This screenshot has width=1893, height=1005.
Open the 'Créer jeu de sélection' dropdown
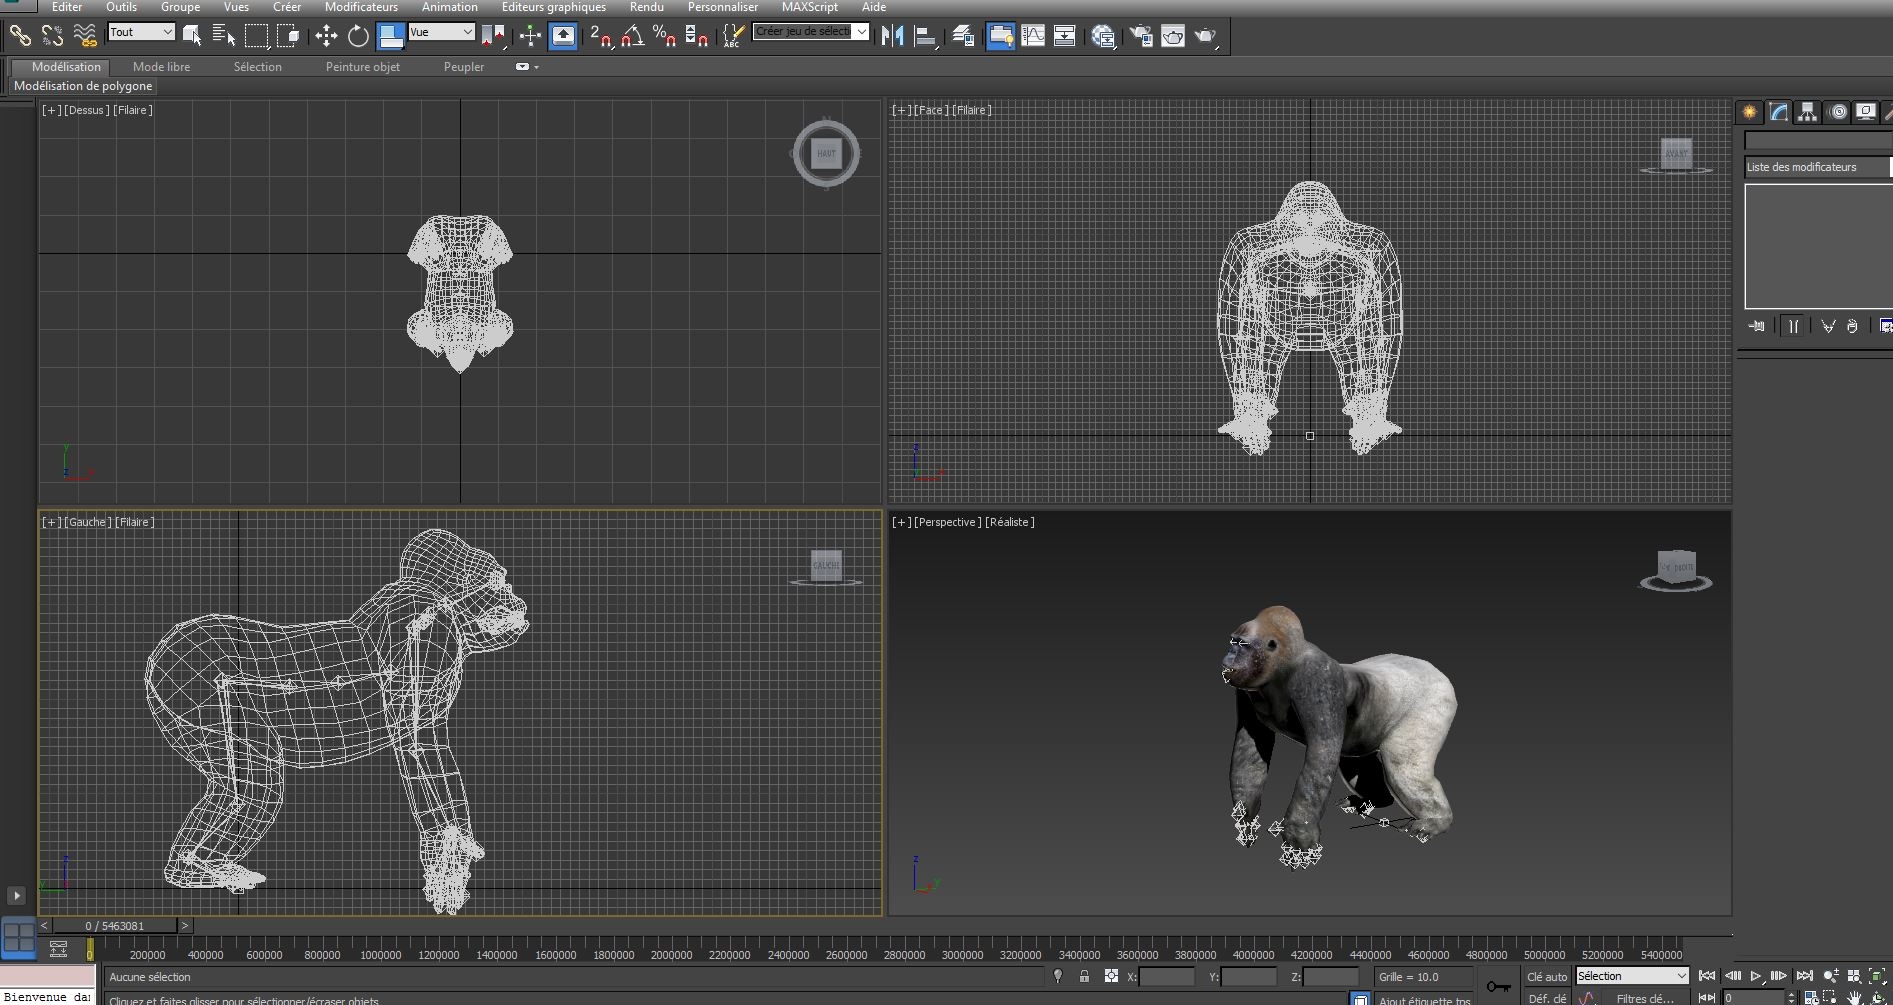(811, 32)
